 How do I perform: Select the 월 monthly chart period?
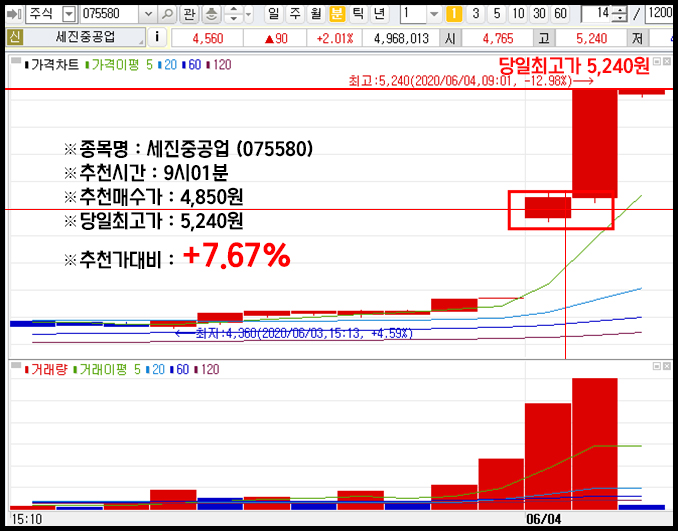click(x=316, y=14)
